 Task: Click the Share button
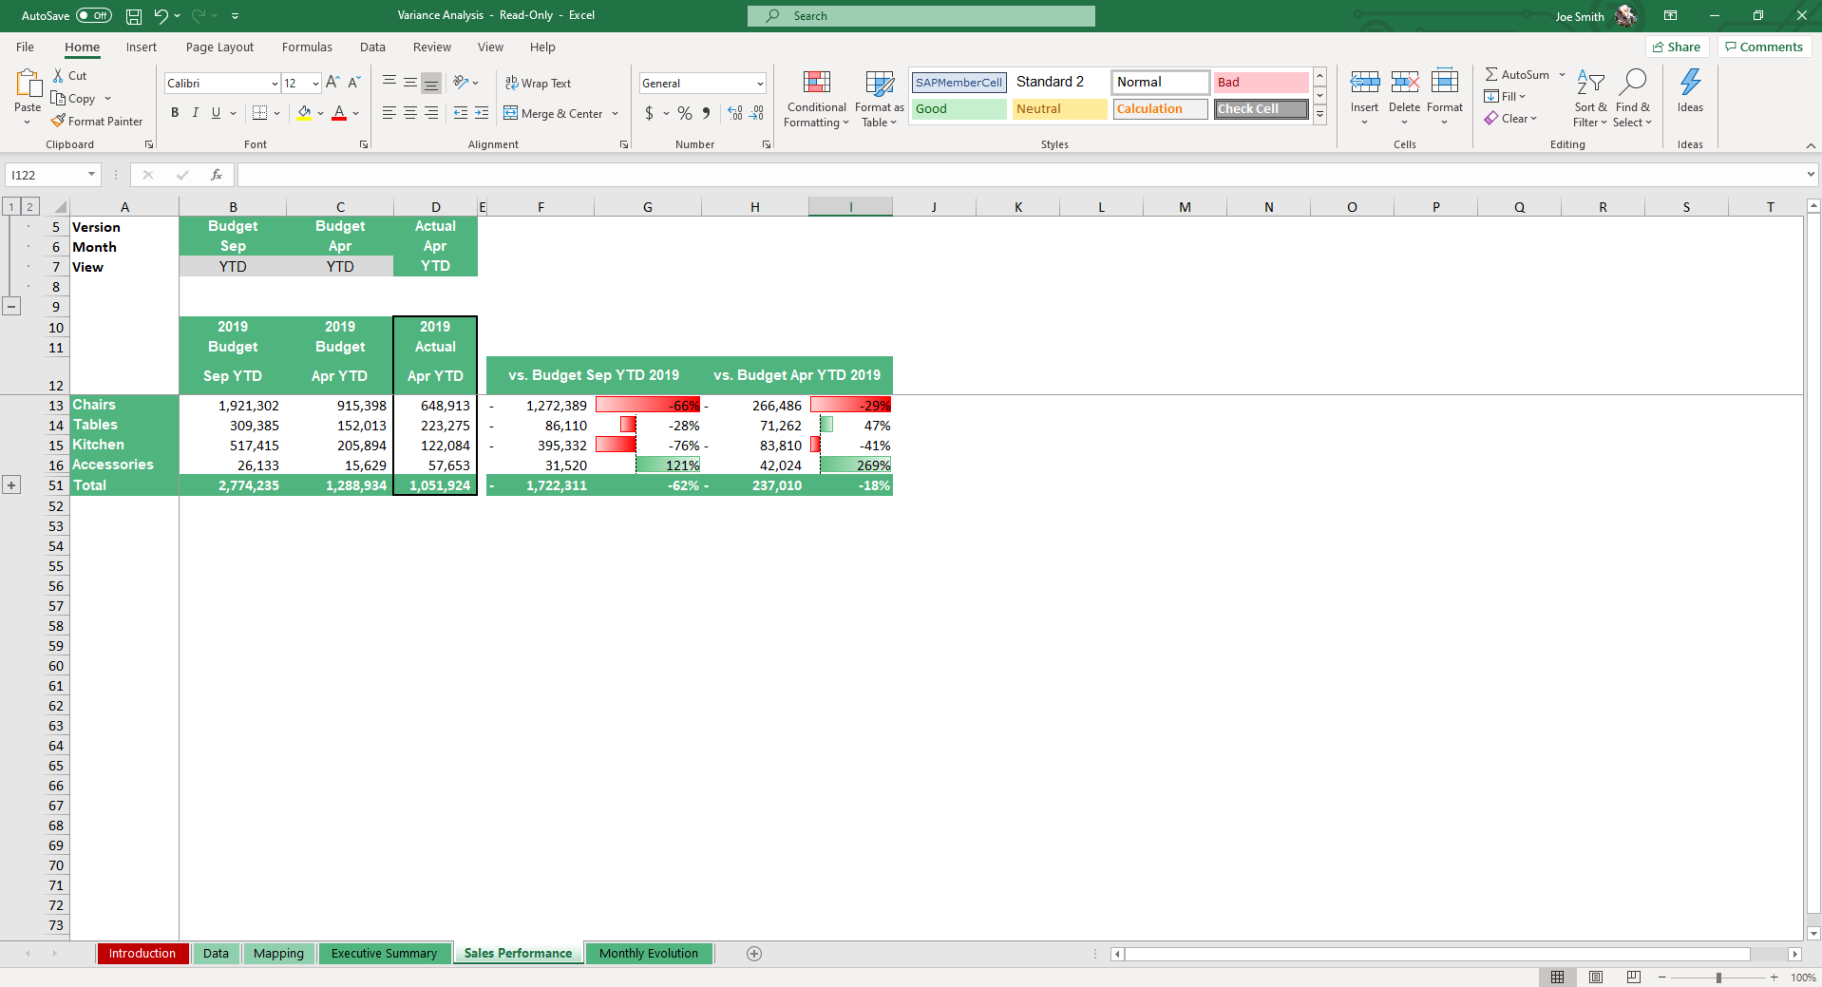pos(1676,47)
